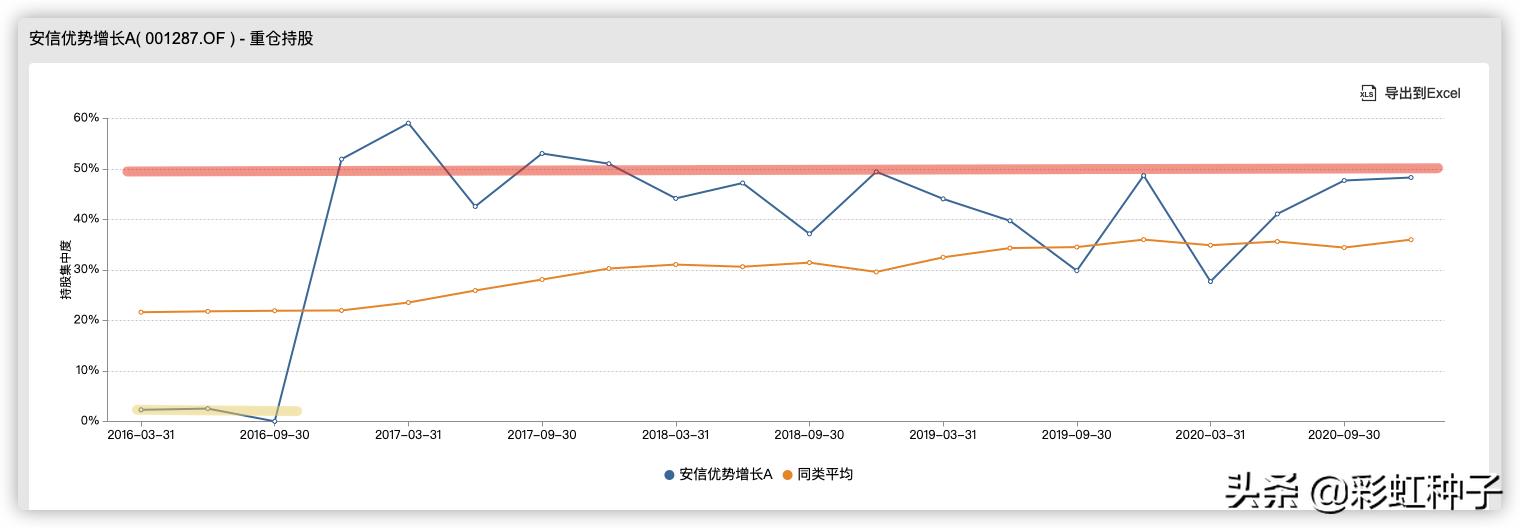Click the 导出到Excel text link

pos(1422,93)
